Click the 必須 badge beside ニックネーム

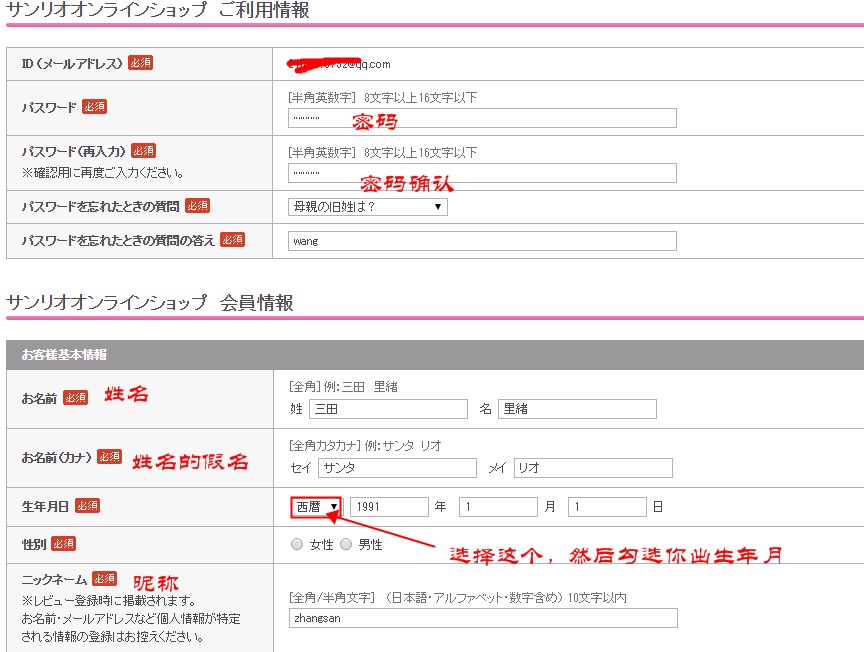point(104,579)
